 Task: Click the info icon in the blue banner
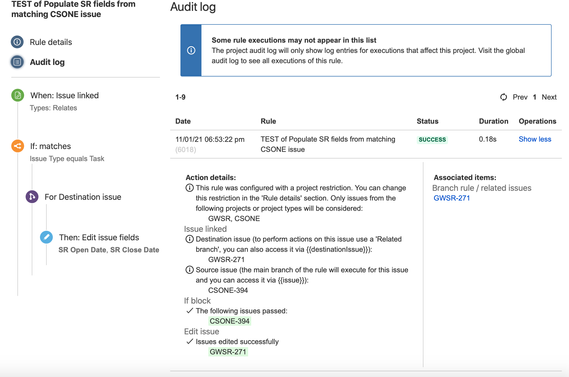point(191,50)
